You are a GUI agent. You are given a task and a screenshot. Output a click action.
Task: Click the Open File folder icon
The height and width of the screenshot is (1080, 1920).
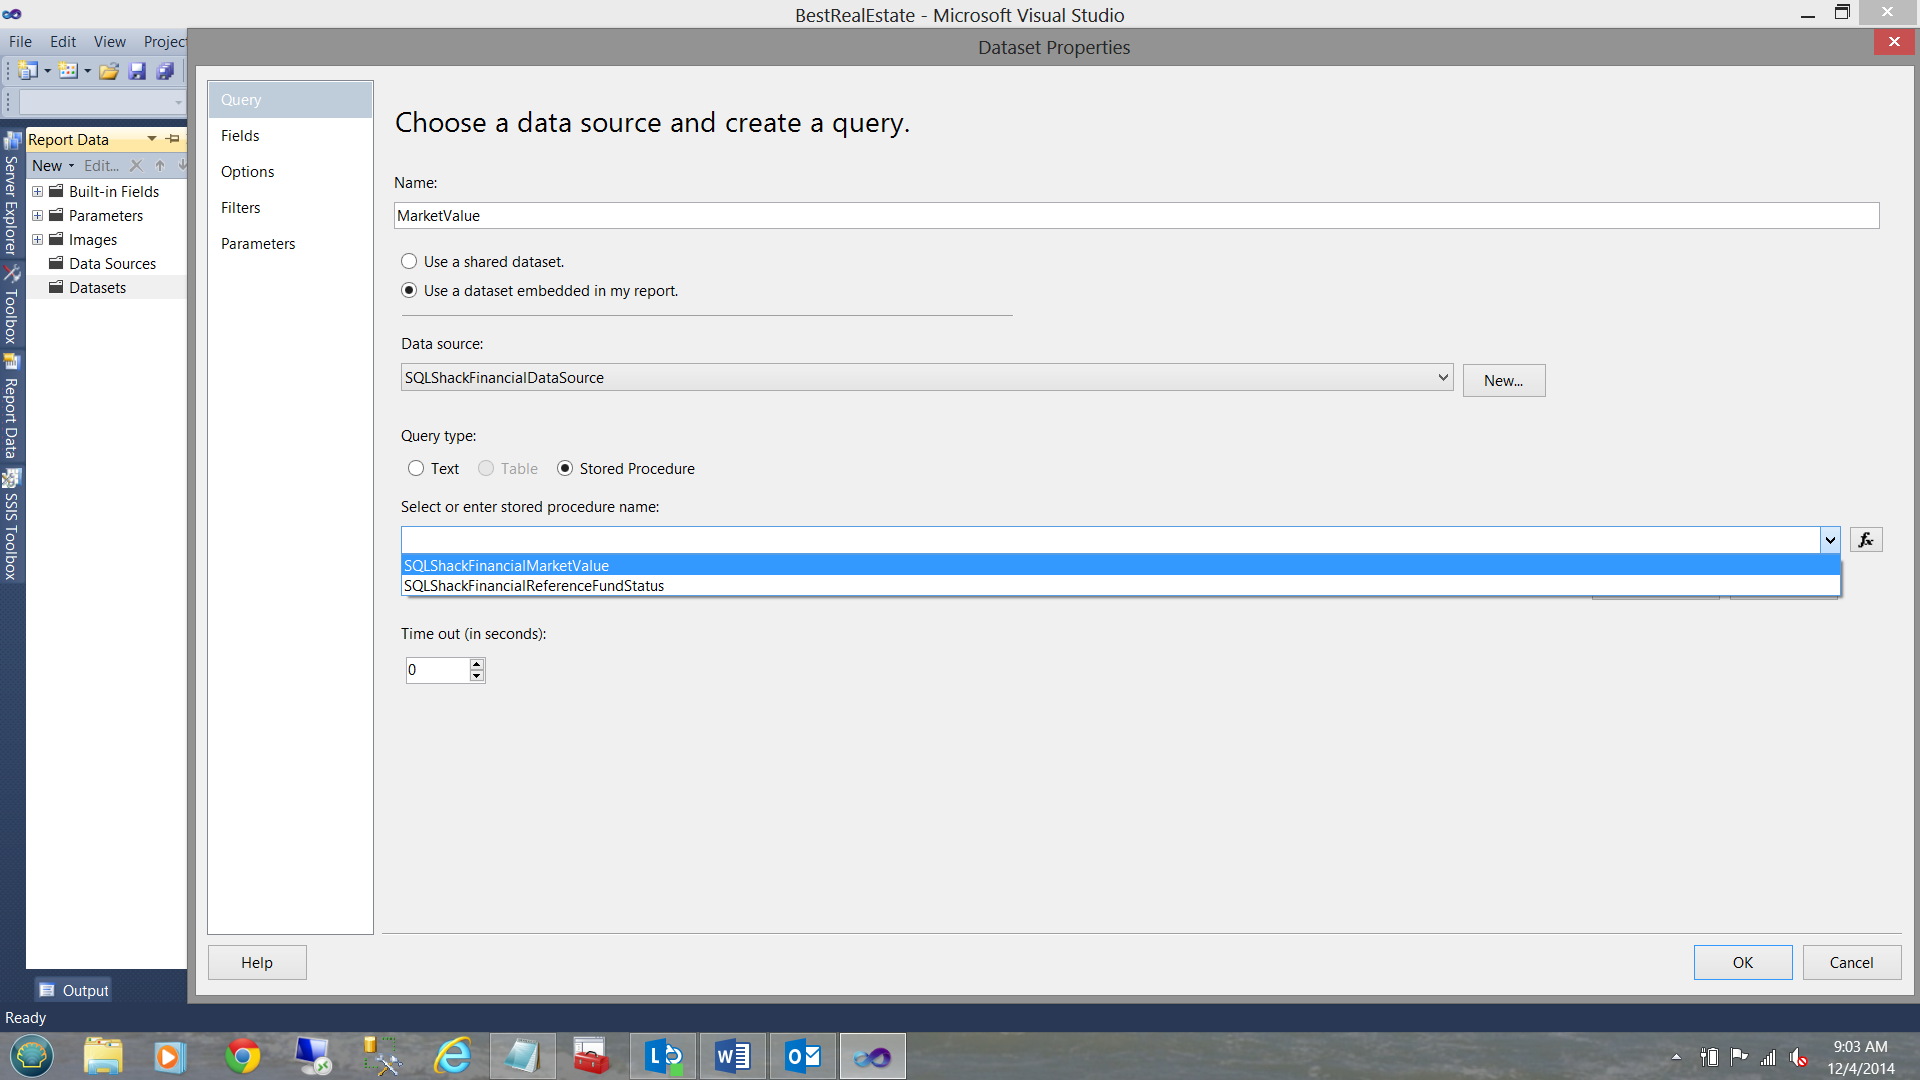pos(109,71)
